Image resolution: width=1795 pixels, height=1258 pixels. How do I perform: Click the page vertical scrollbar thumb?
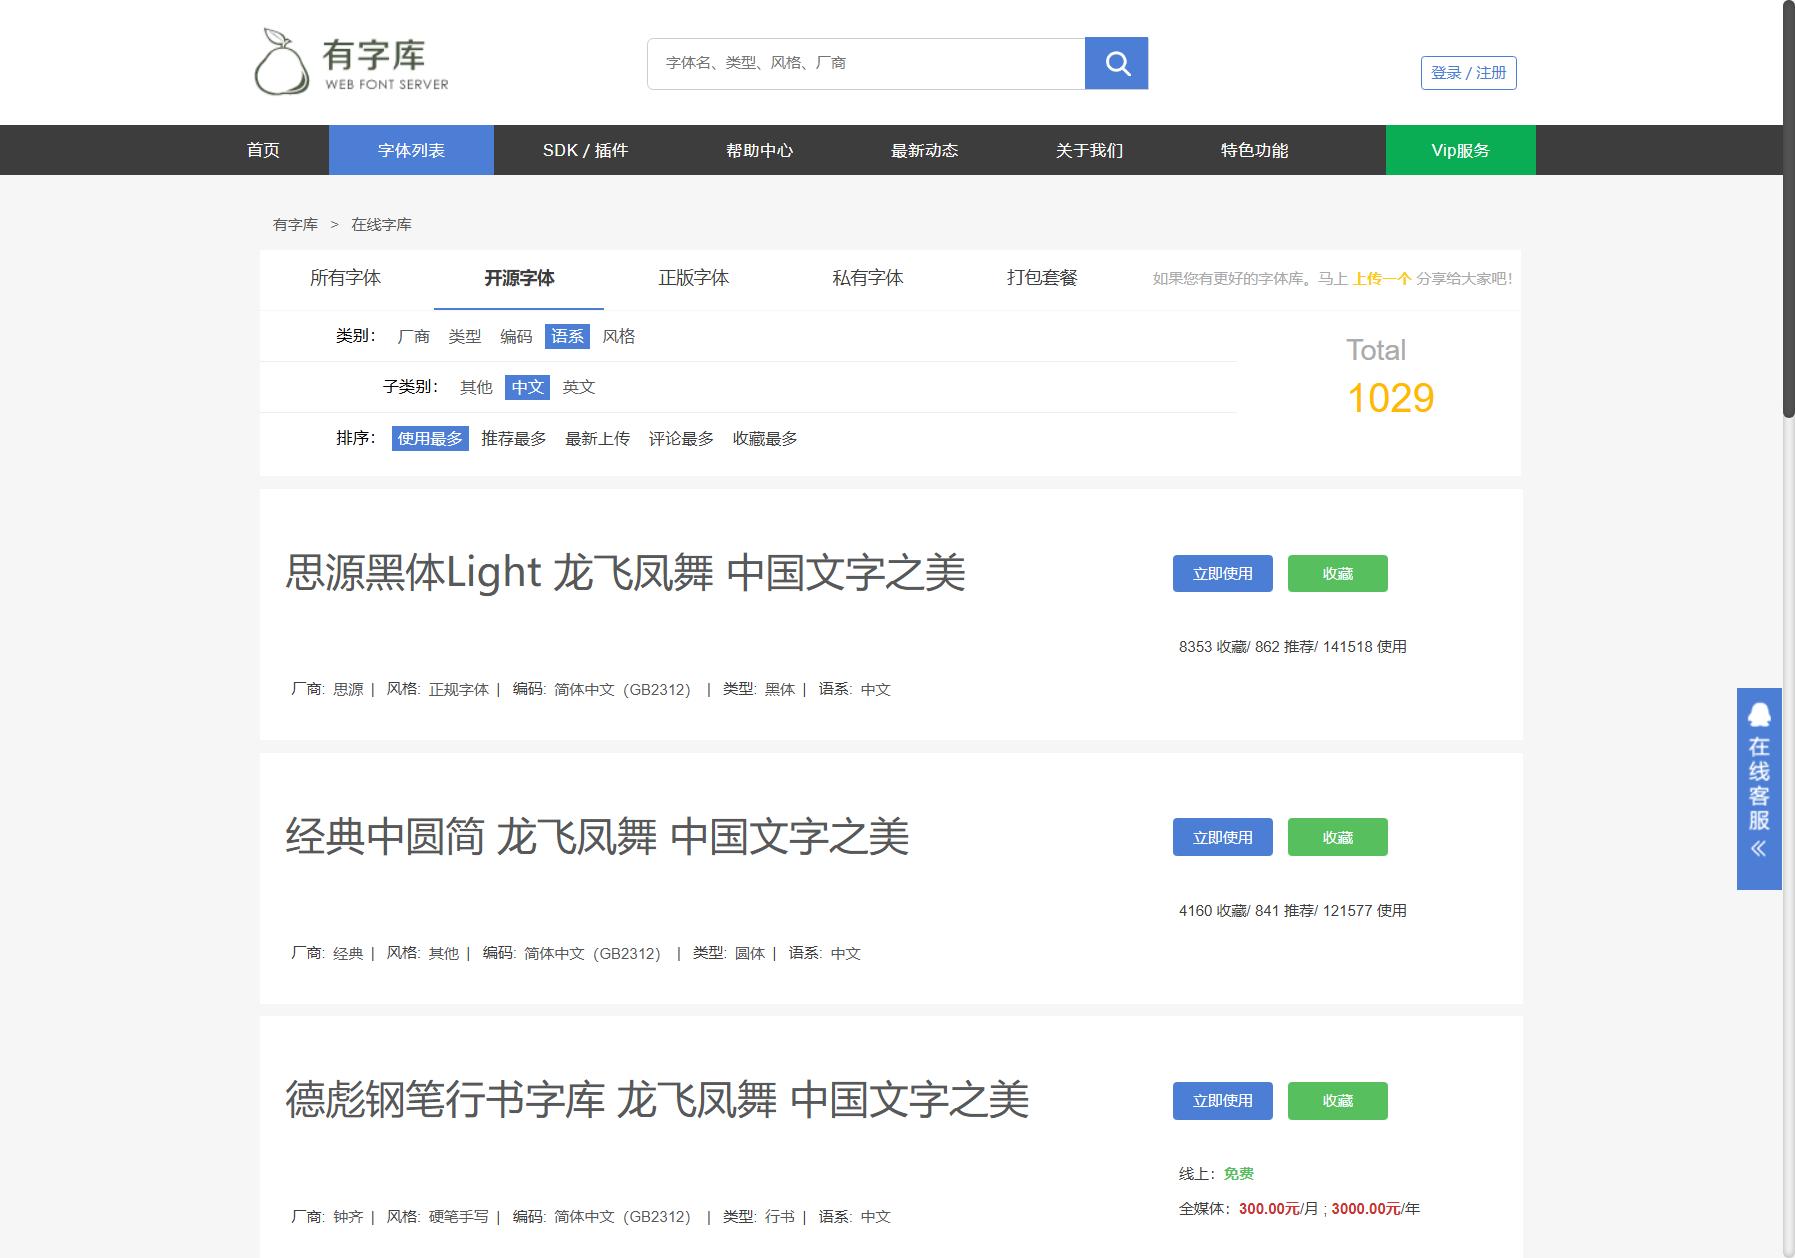coord(1788,209)
